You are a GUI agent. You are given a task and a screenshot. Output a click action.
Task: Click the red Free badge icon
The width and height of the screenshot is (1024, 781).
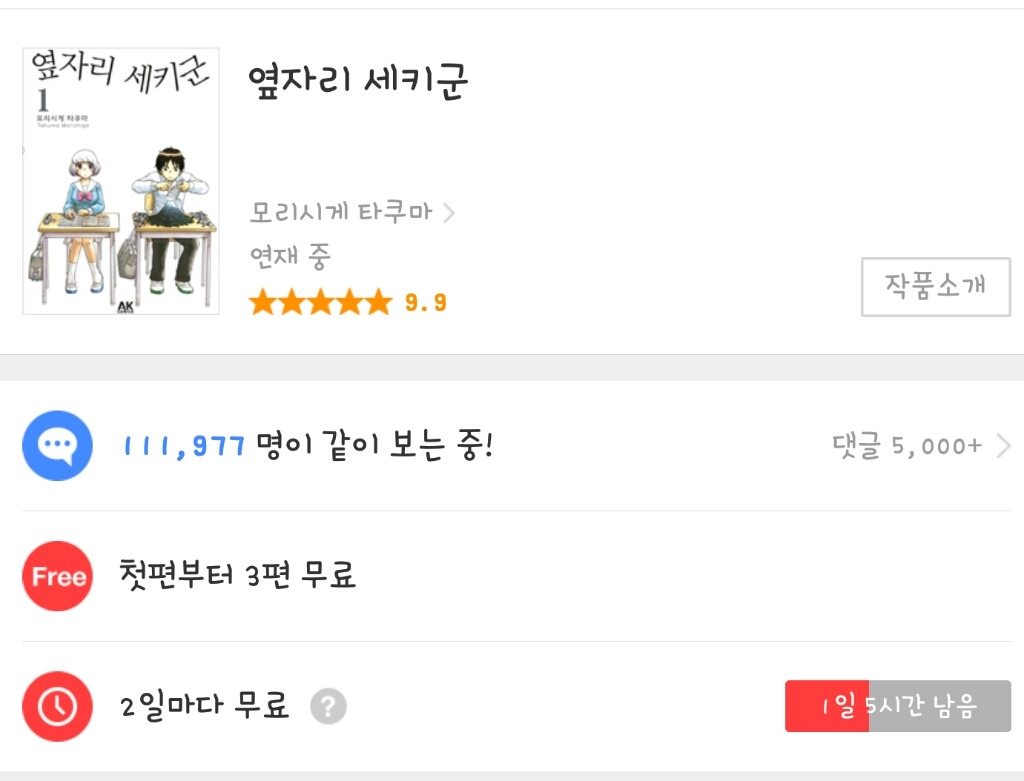[x=57, y=576]
